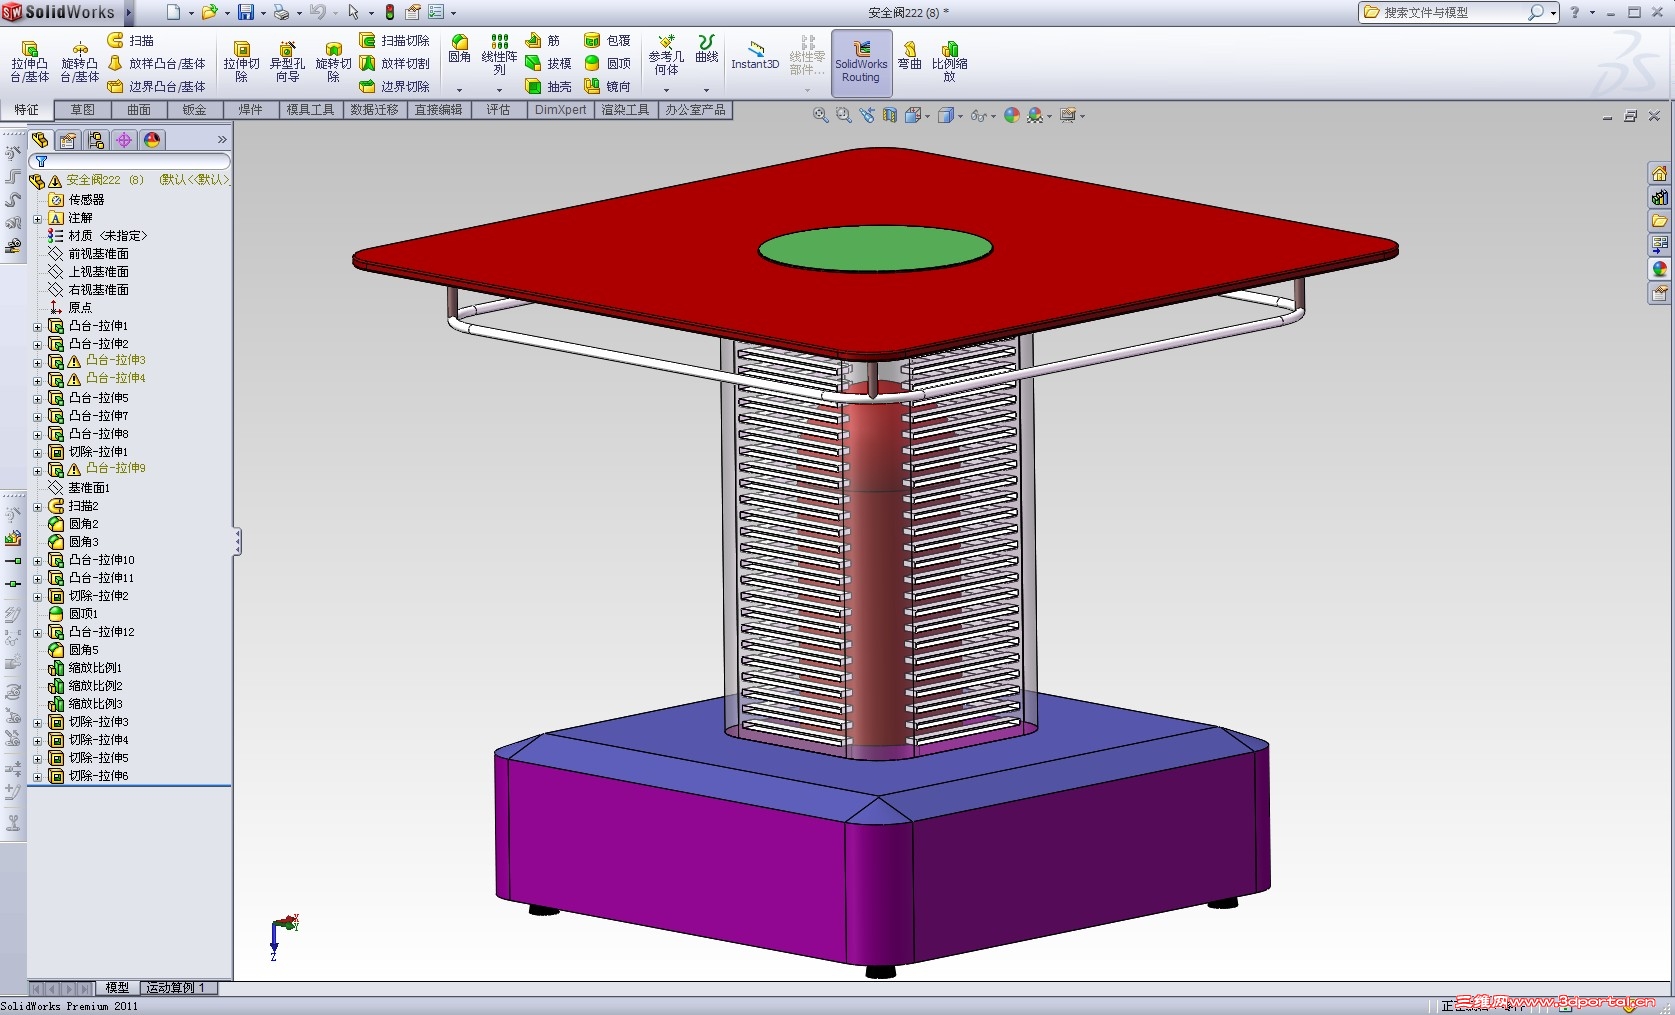The height and width of the screenshot is (1015, 1675).
Task: Select the Fillet (圆角) tool
Action: 459,49
